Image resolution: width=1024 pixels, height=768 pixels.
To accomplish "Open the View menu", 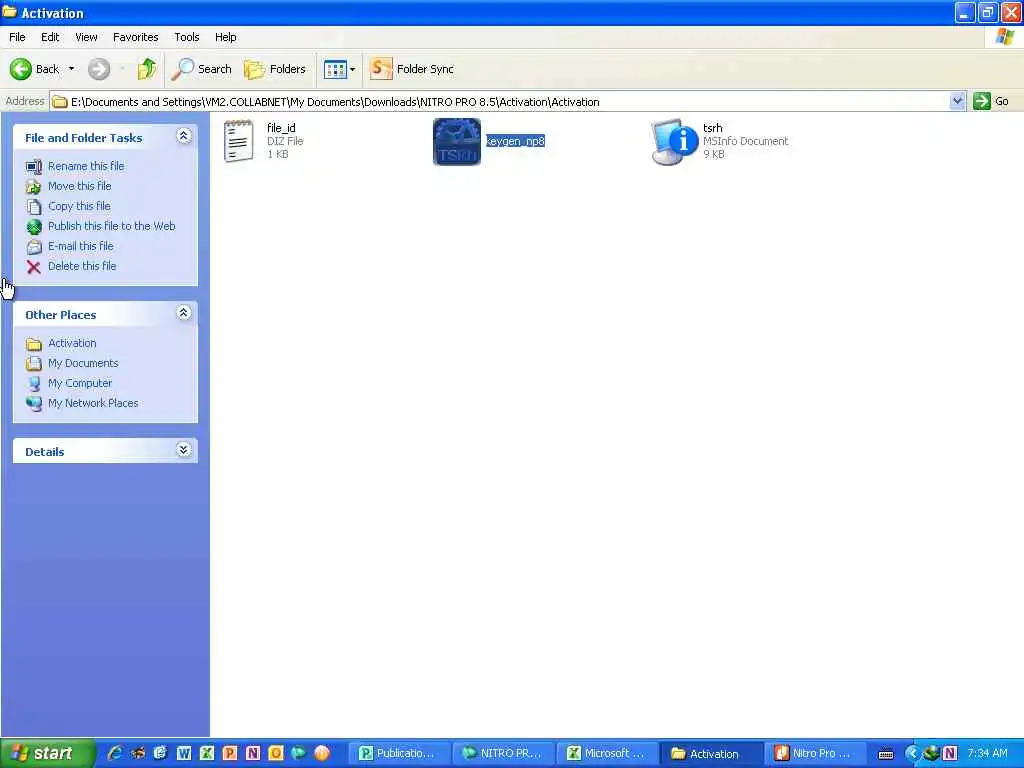I will [x=86, y=37].
